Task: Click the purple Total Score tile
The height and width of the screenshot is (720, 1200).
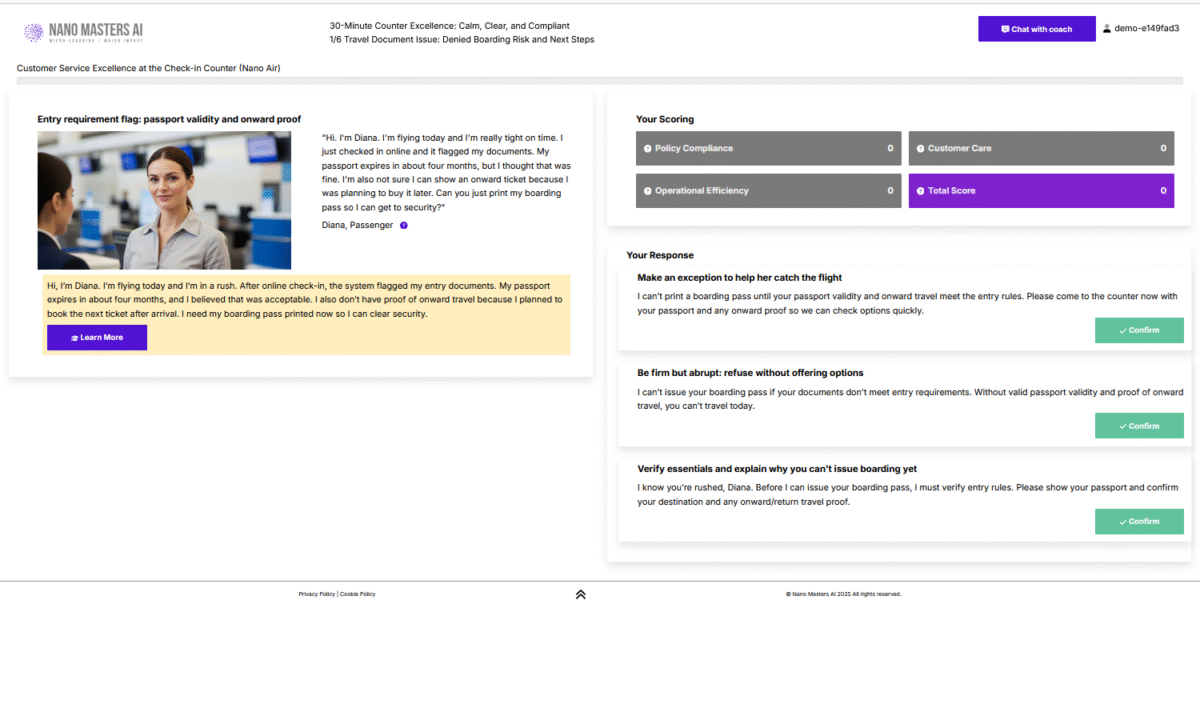Action: (1041, 191)
